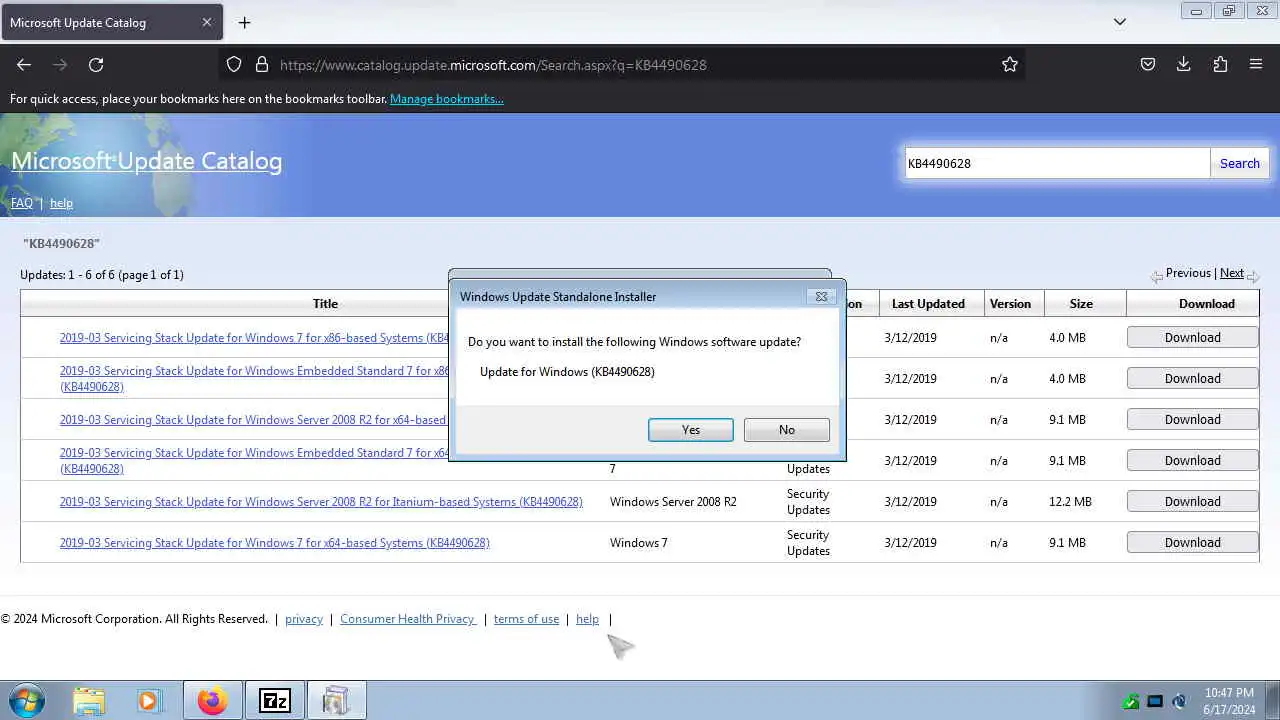
Task: Click the catalog search input field
Action: click(x=1057, y=163)
